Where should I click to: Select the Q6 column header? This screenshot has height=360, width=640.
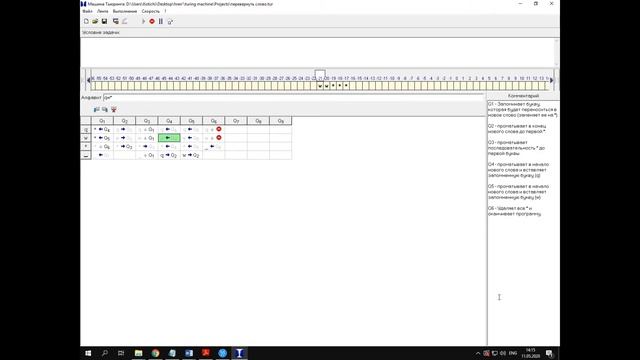(213, 121)
